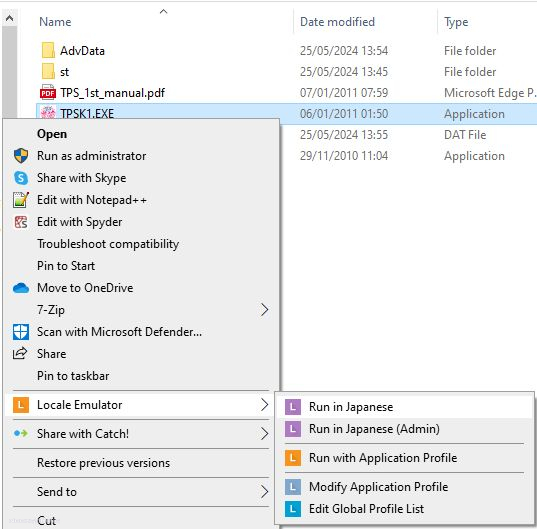Viewport: 537px width, 529px height.
Task: Open the 7-Zip menu entry
Action: tap(141, 310)
